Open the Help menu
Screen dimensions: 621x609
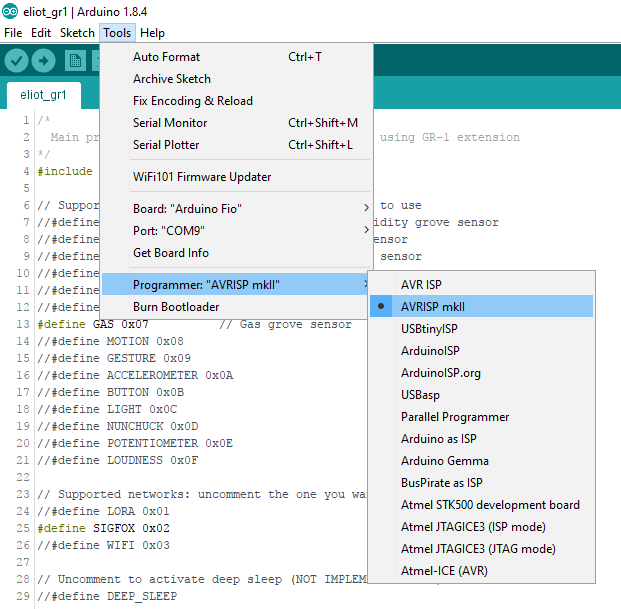click(152, 33)
